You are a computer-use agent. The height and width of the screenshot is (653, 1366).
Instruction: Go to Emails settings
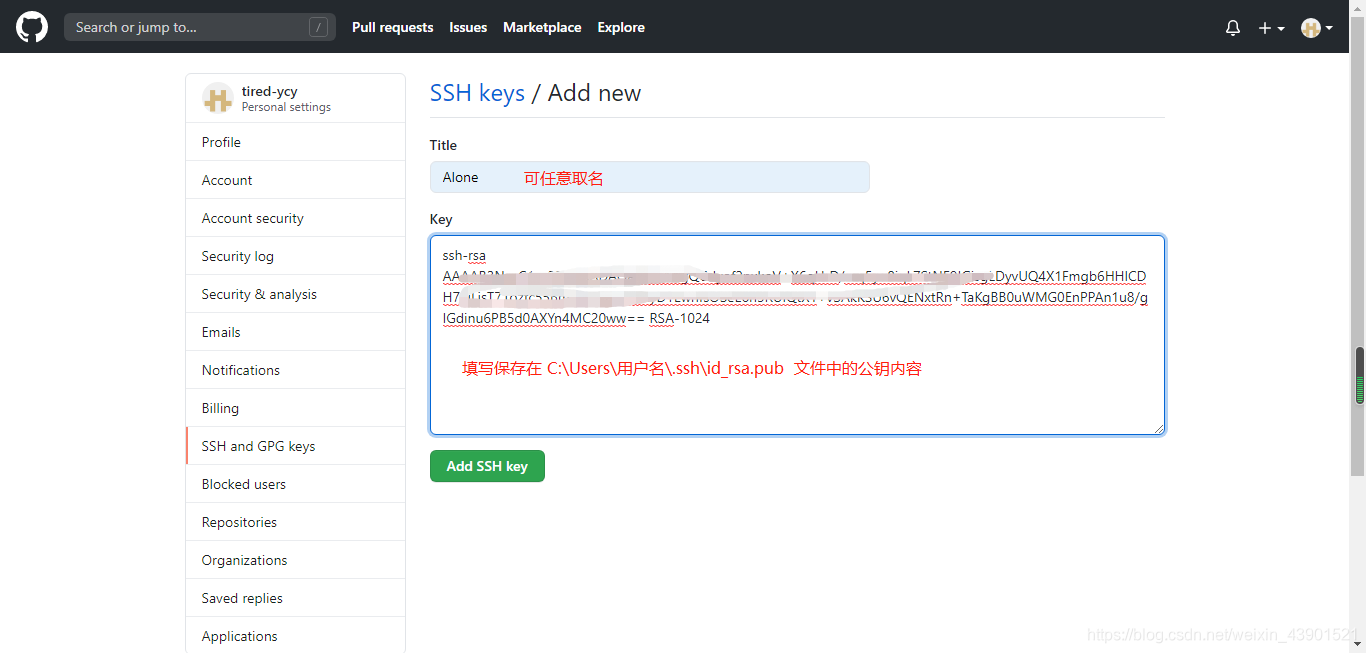point(296,332)
